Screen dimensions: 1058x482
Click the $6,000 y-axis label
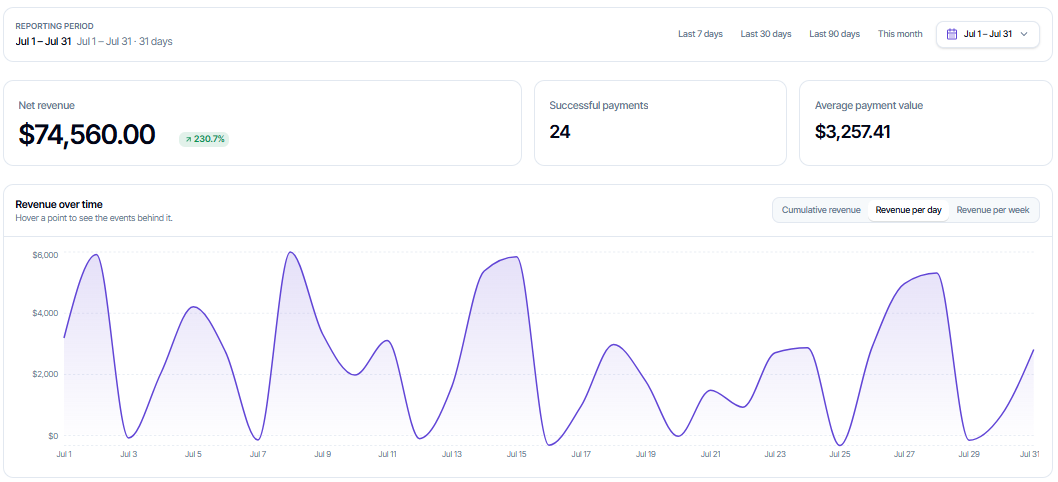coord(45,255)
